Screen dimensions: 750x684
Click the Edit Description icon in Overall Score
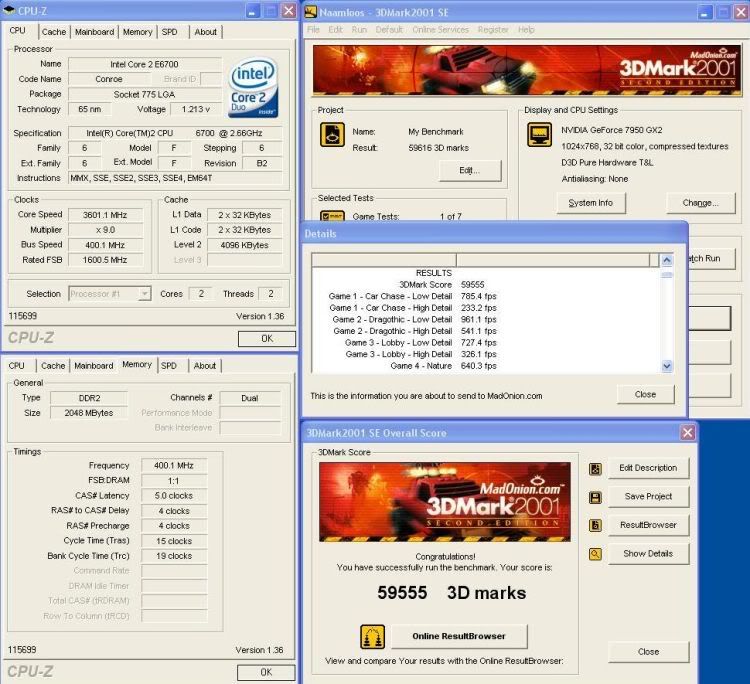pos(596,468)
